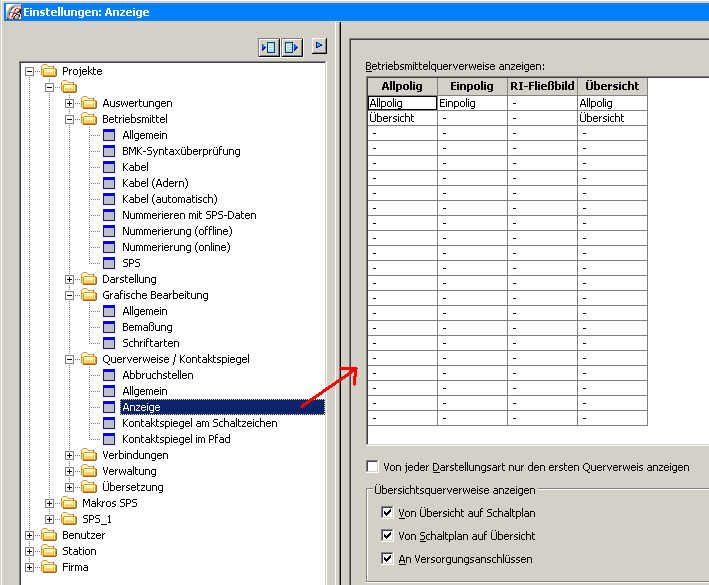Viewport: 709px width, 585px height.
Task: Select the Kabel tree item
Action: (x=135, y=167)
